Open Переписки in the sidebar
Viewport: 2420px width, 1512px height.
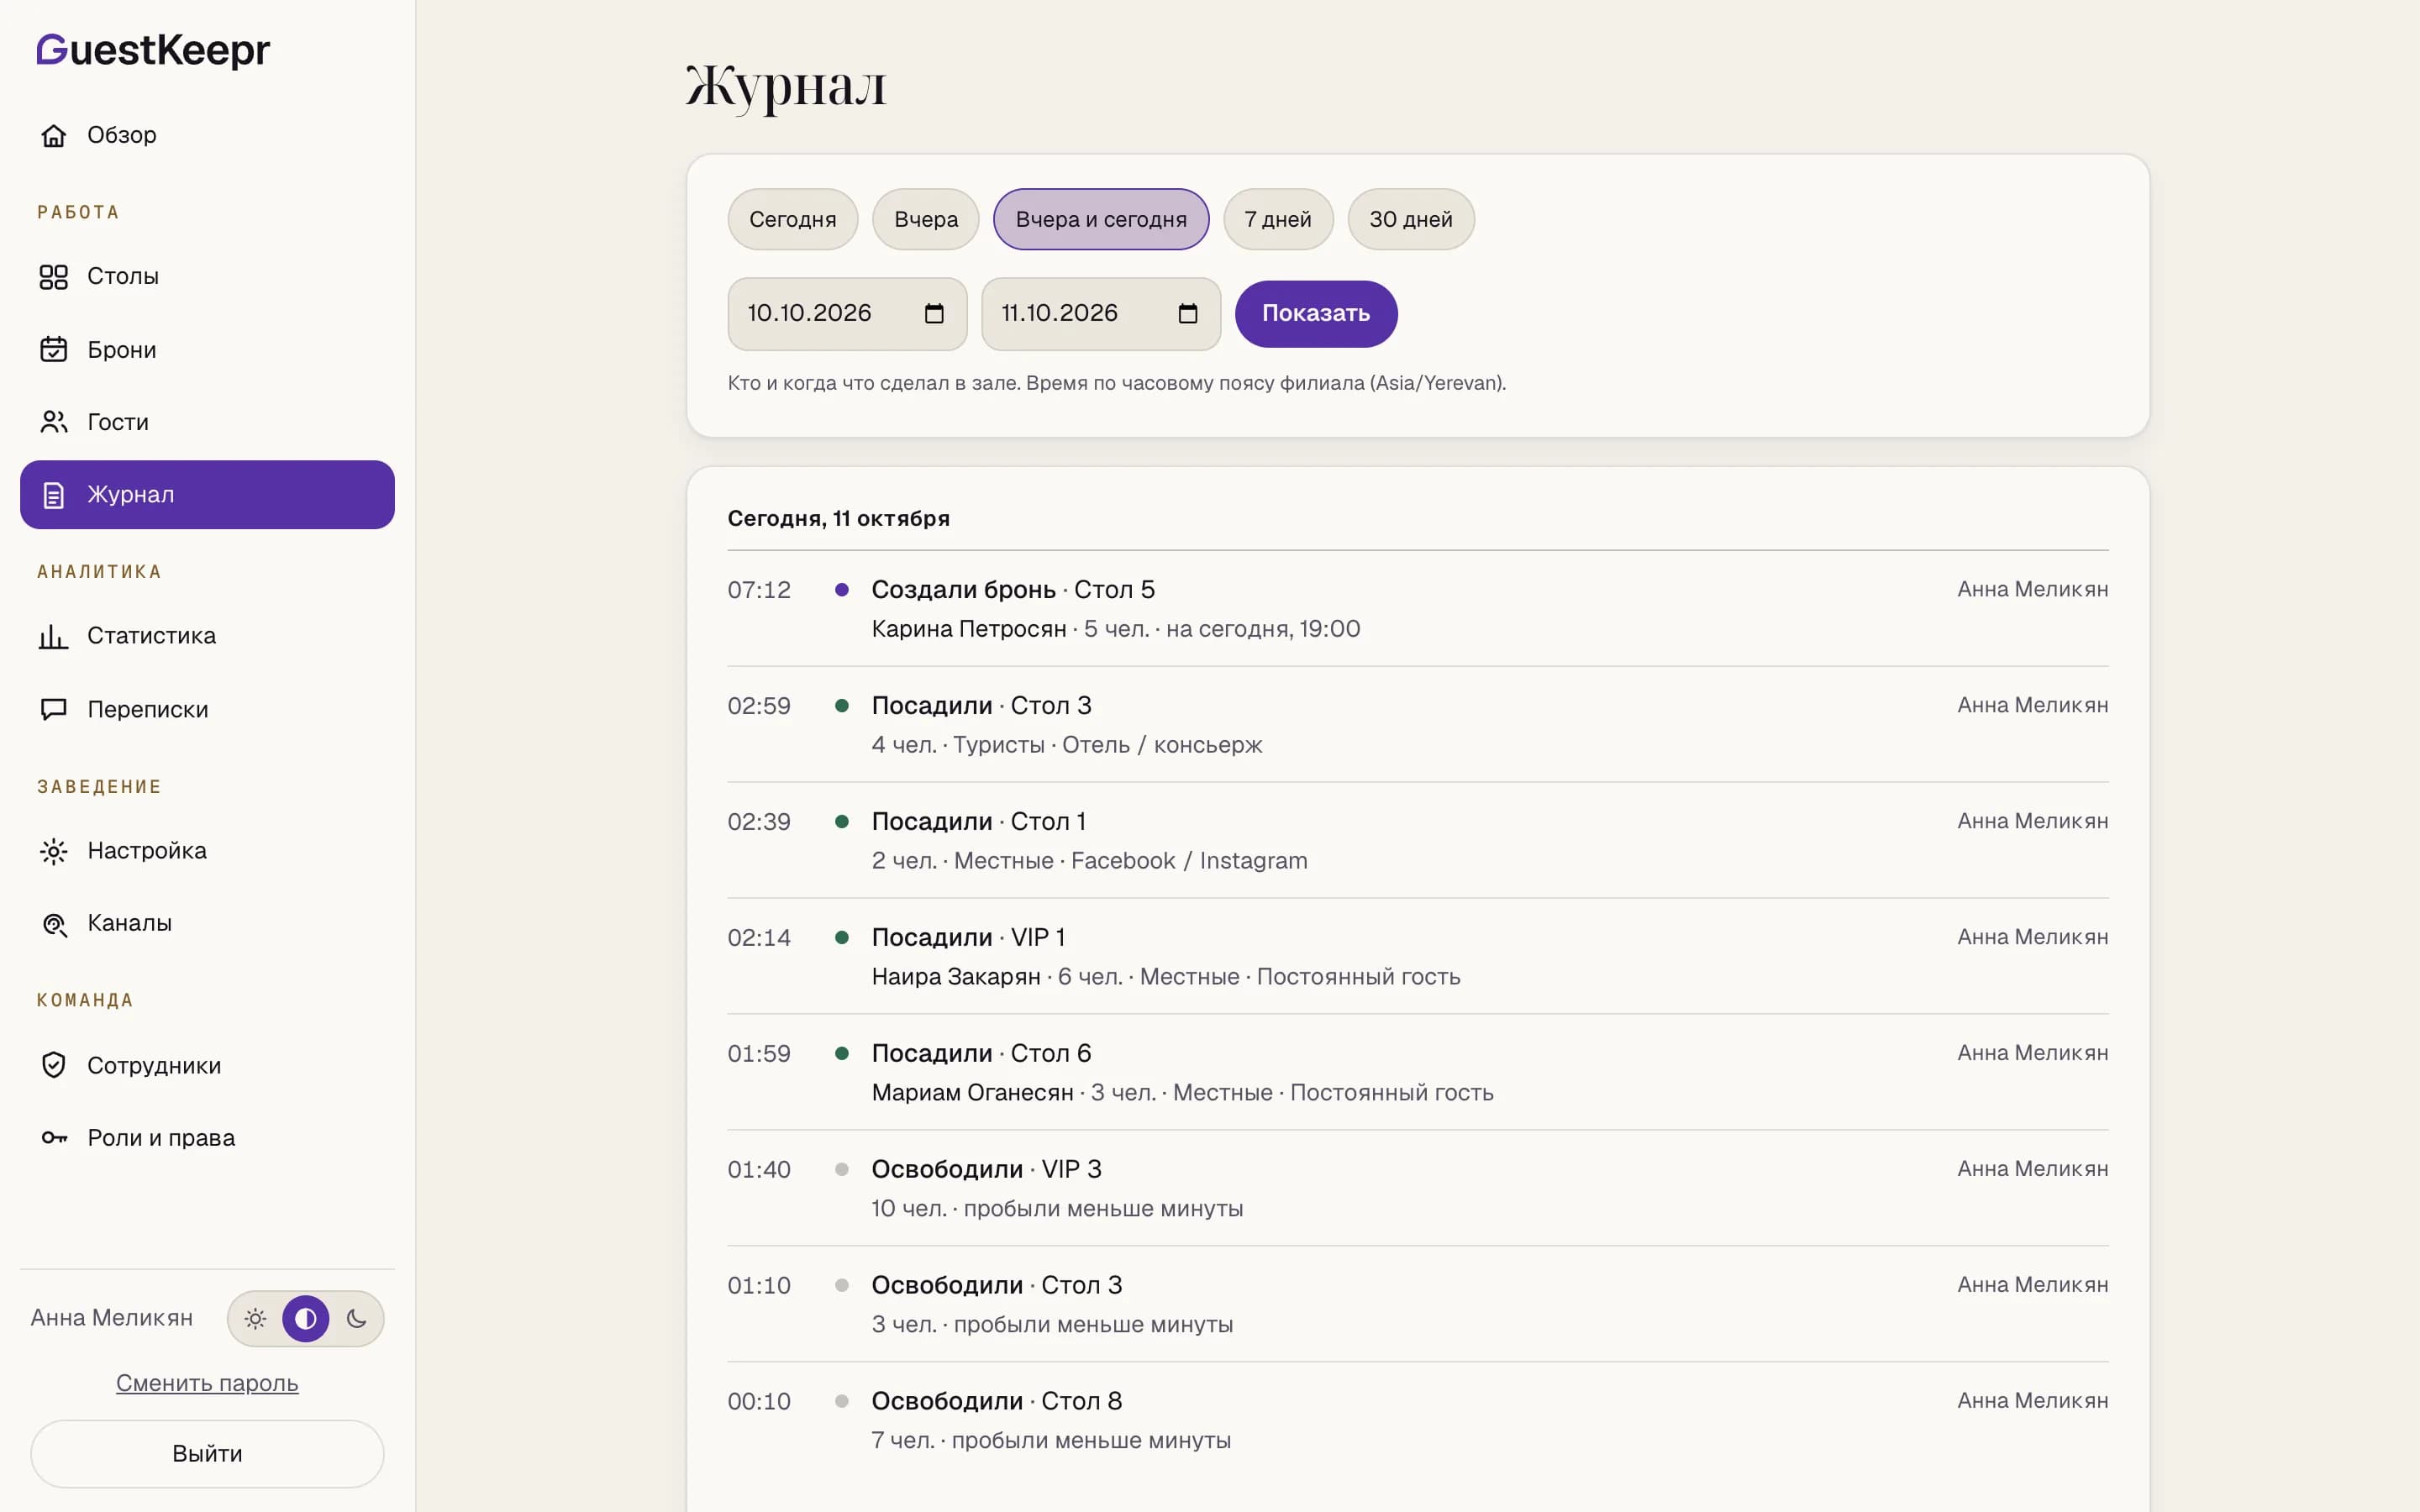(x=207, y=709)
